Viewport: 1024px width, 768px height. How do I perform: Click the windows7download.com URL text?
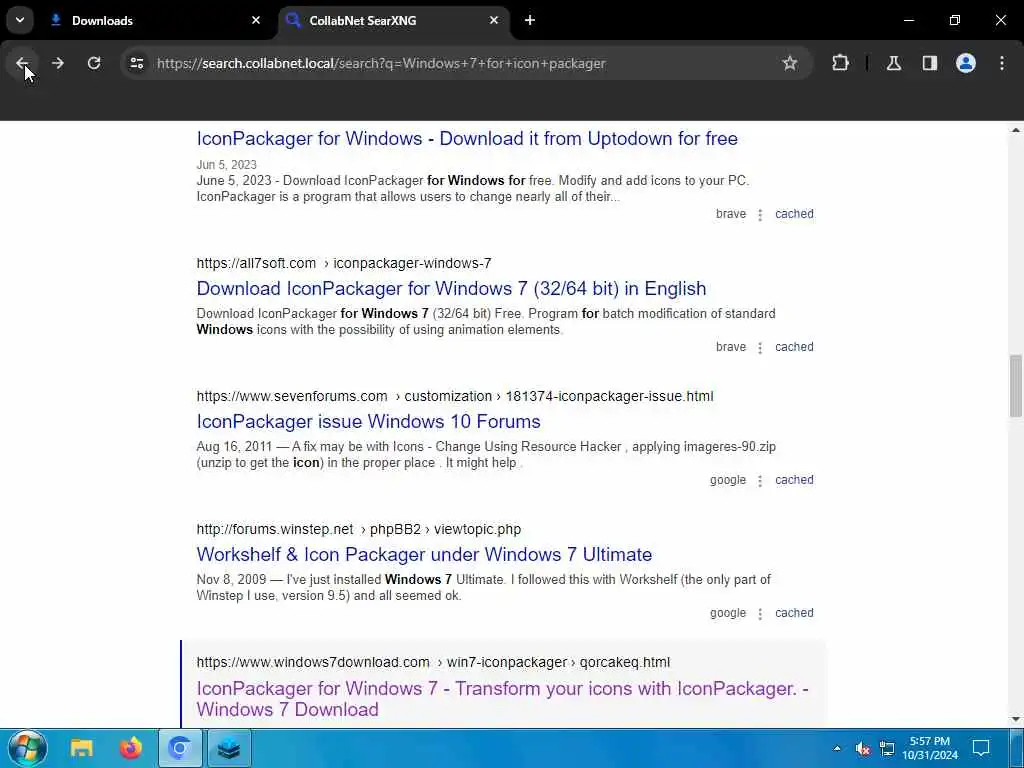click(x=313, y=662)
